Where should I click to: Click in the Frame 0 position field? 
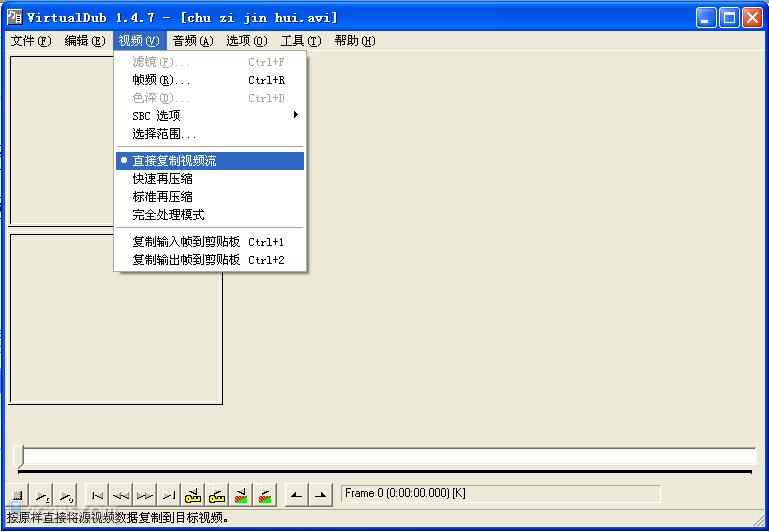click(x=500, y=493)
